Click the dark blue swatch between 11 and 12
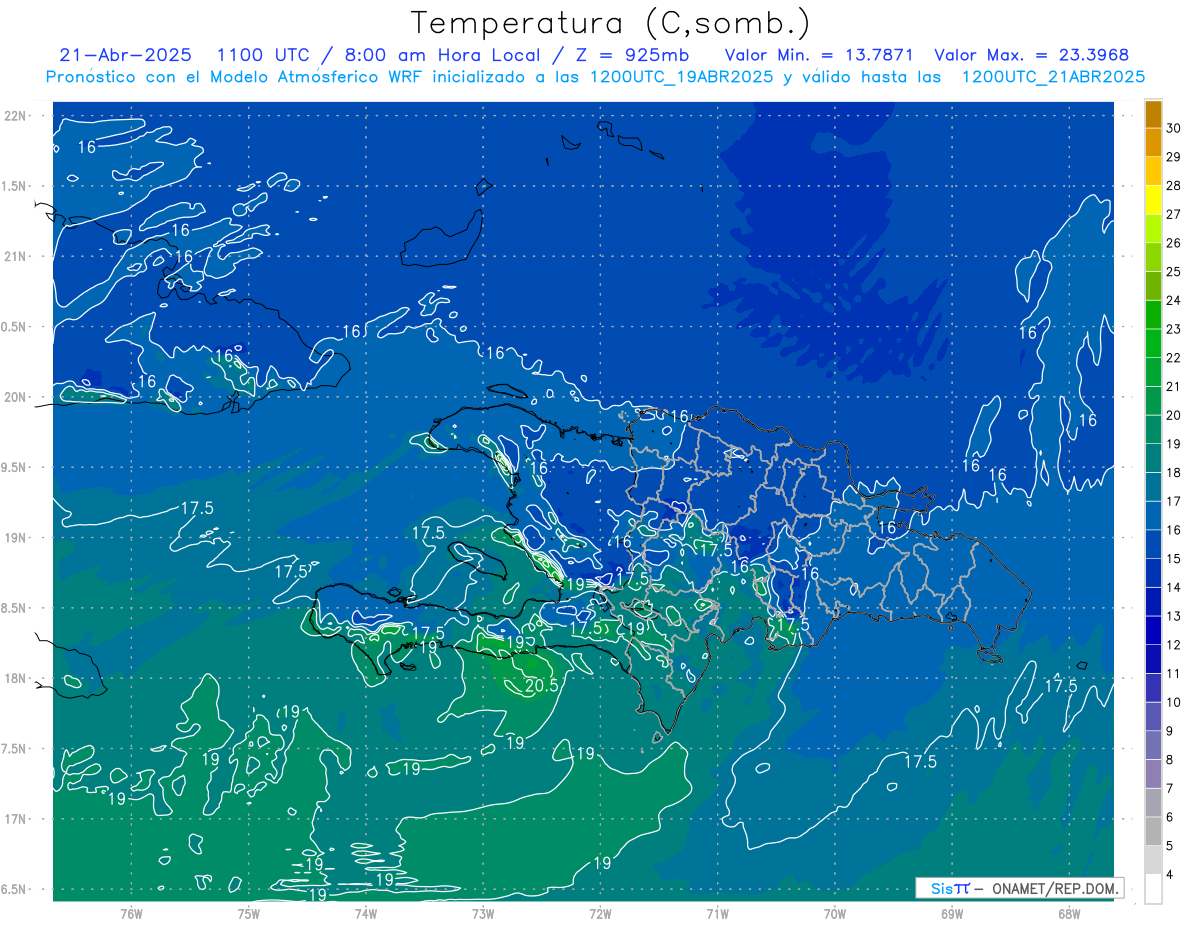1200x927 pixels. (1153, 659)
